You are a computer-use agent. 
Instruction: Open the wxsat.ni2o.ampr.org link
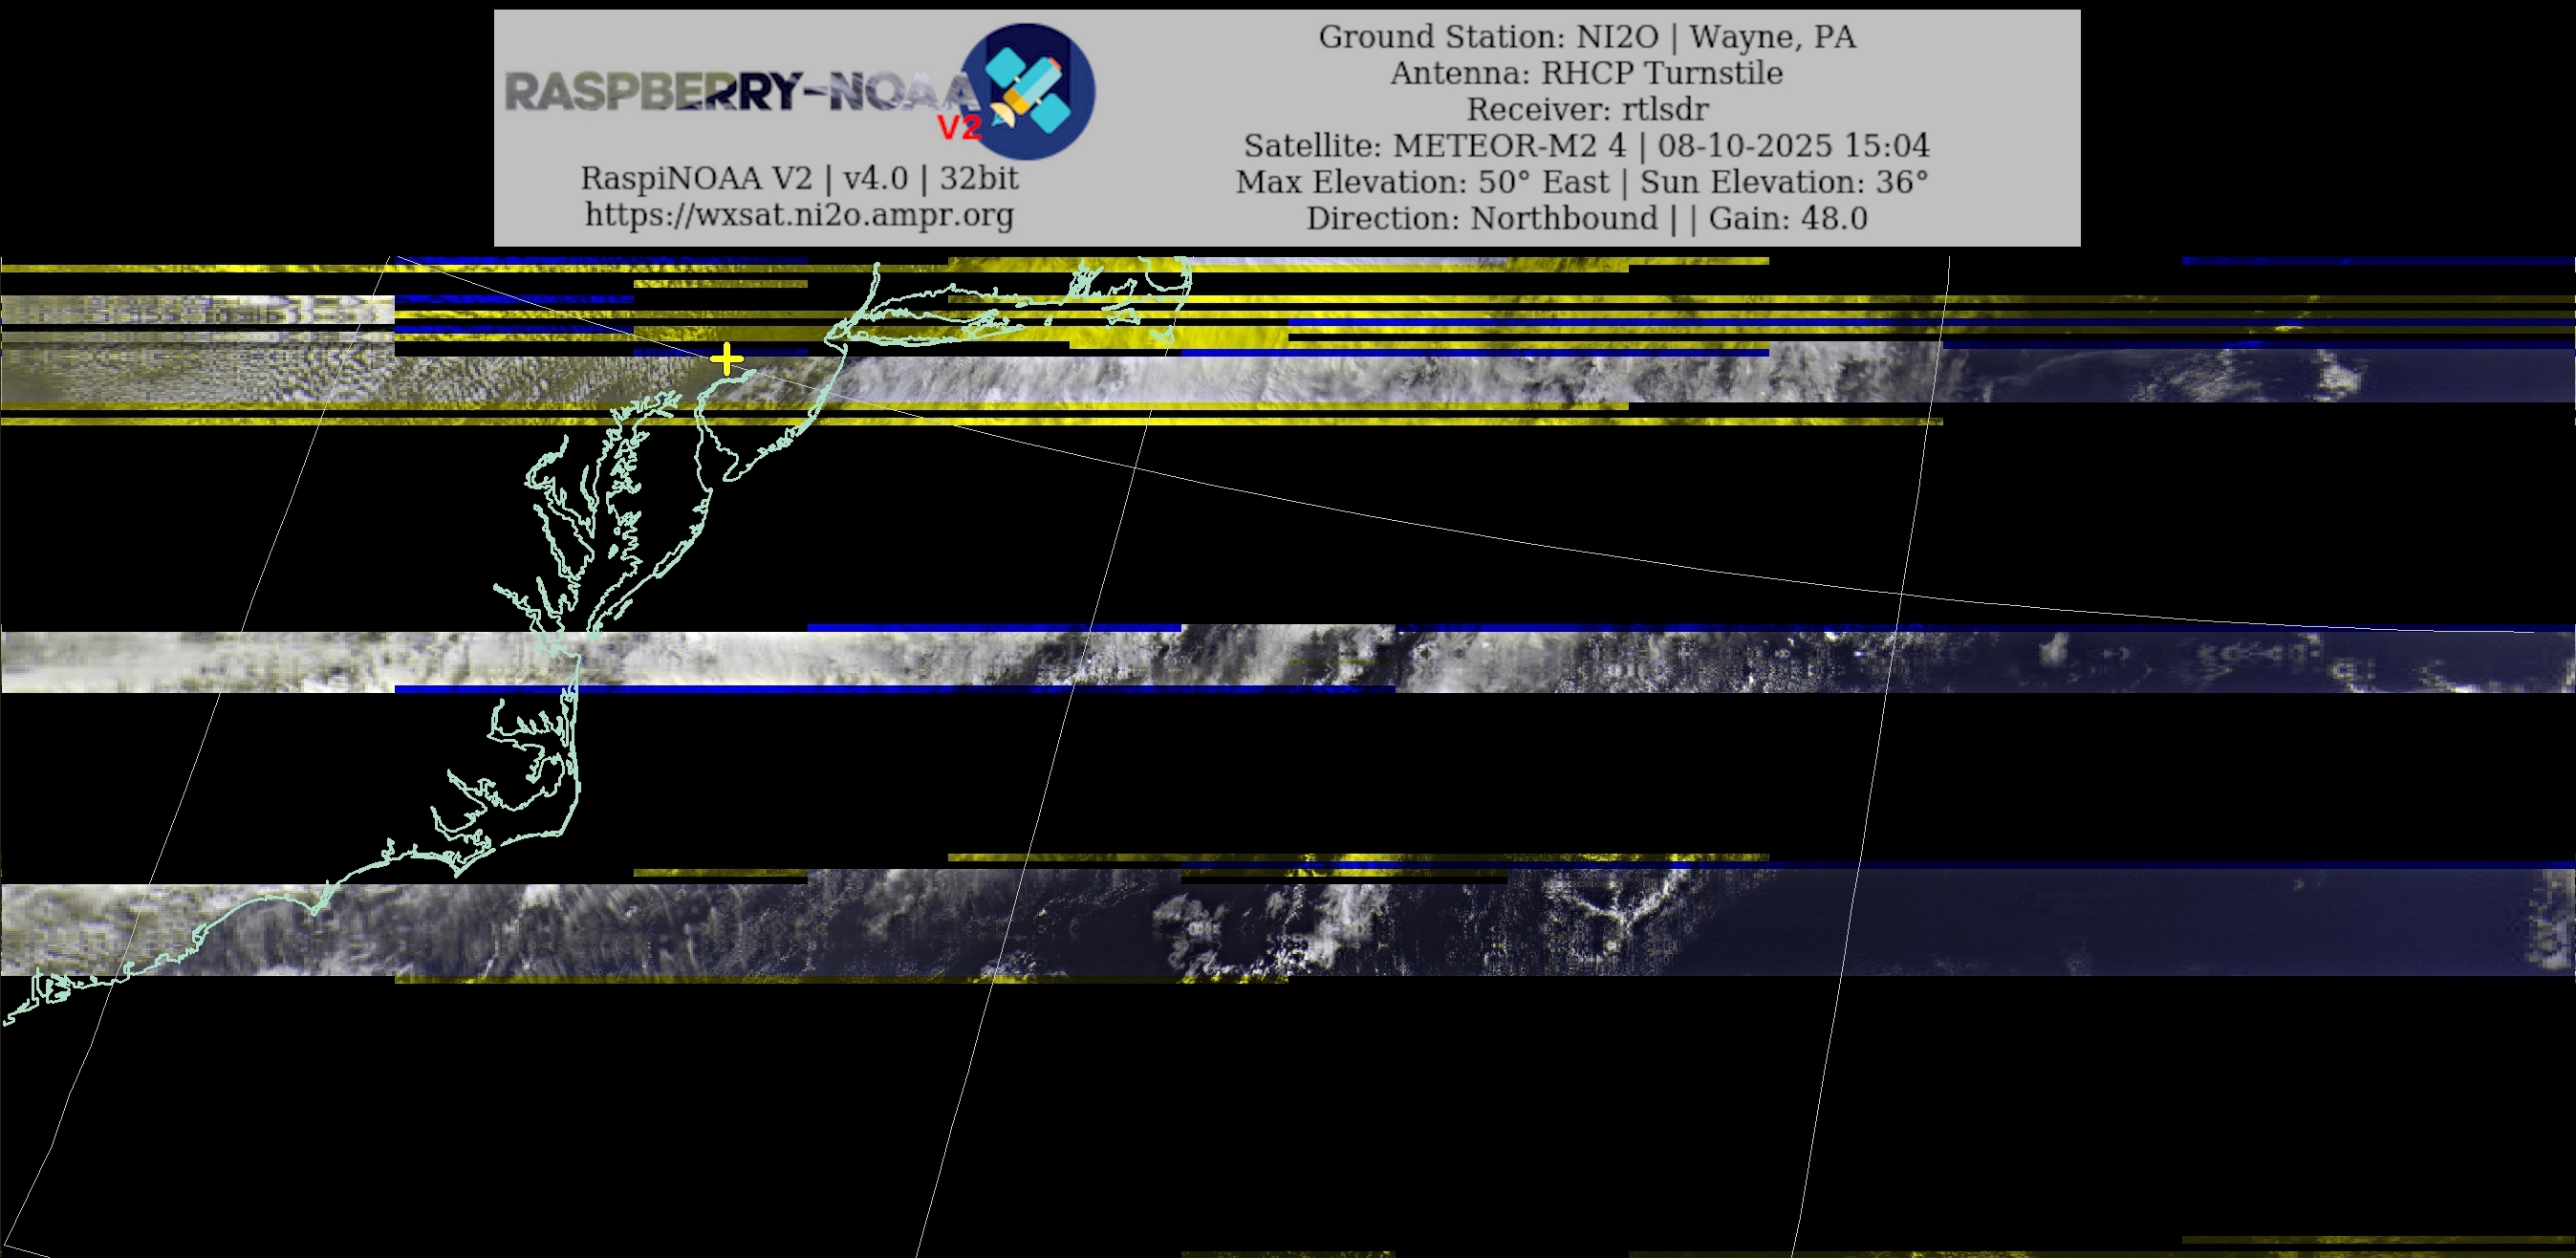click(799, 215)
